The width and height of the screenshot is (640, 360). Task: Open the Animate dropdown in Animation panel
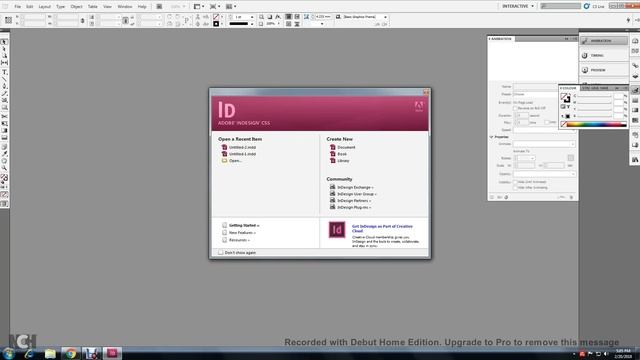pyautogui.click(x=544, y=144)
